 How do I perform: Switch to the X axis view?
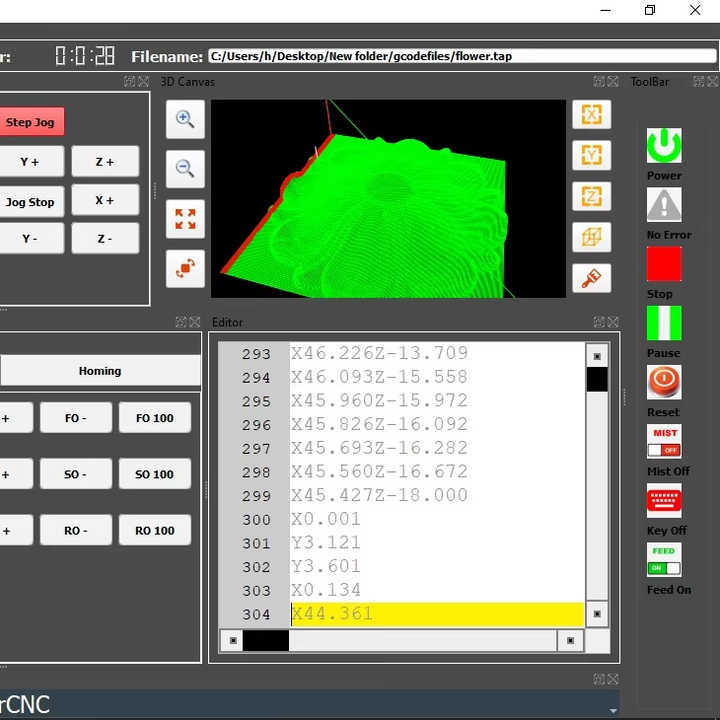(591, 114)
